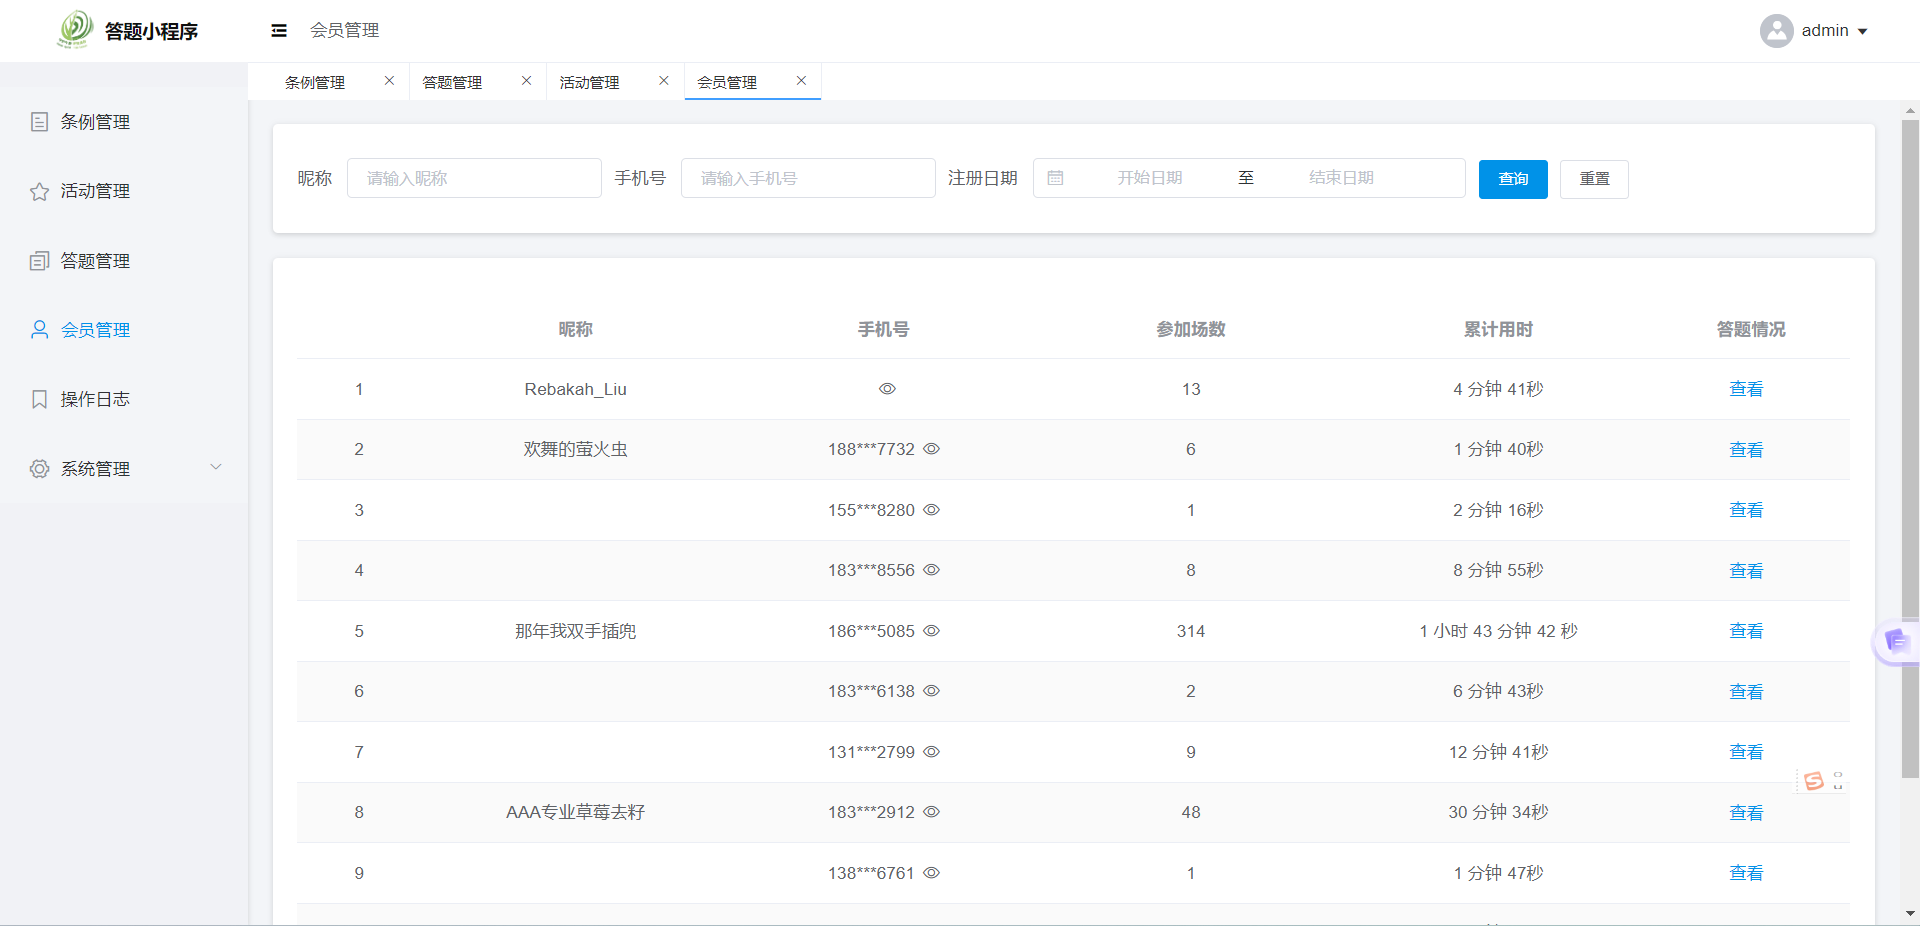The image size is (1920, 926).
Task: Click the 重置 reset button
Action: 1594,179
